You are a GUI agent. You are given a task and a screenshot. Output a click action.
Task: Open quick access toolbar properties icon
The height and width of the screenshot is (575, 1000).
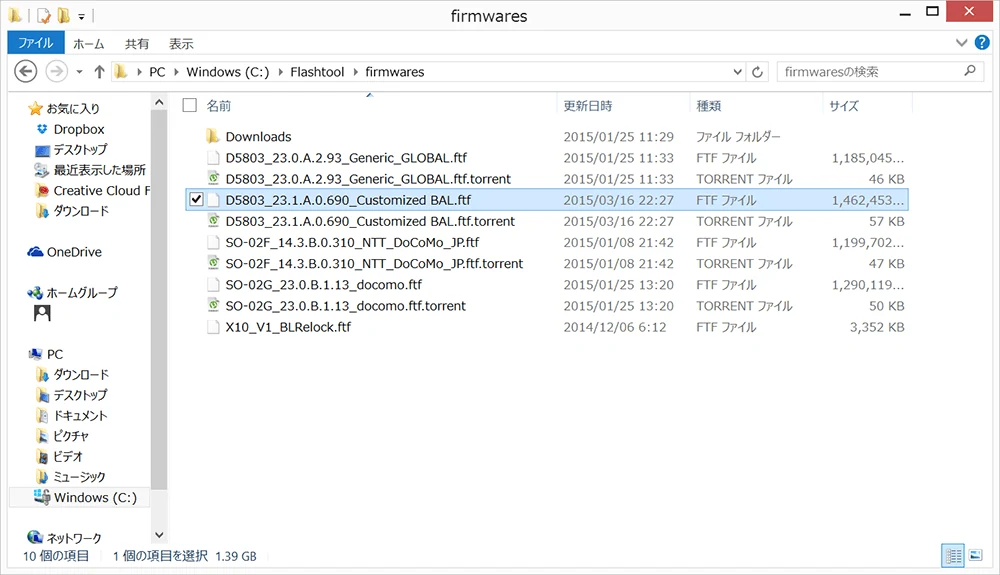pyautogui.click(x=44, y=15)
